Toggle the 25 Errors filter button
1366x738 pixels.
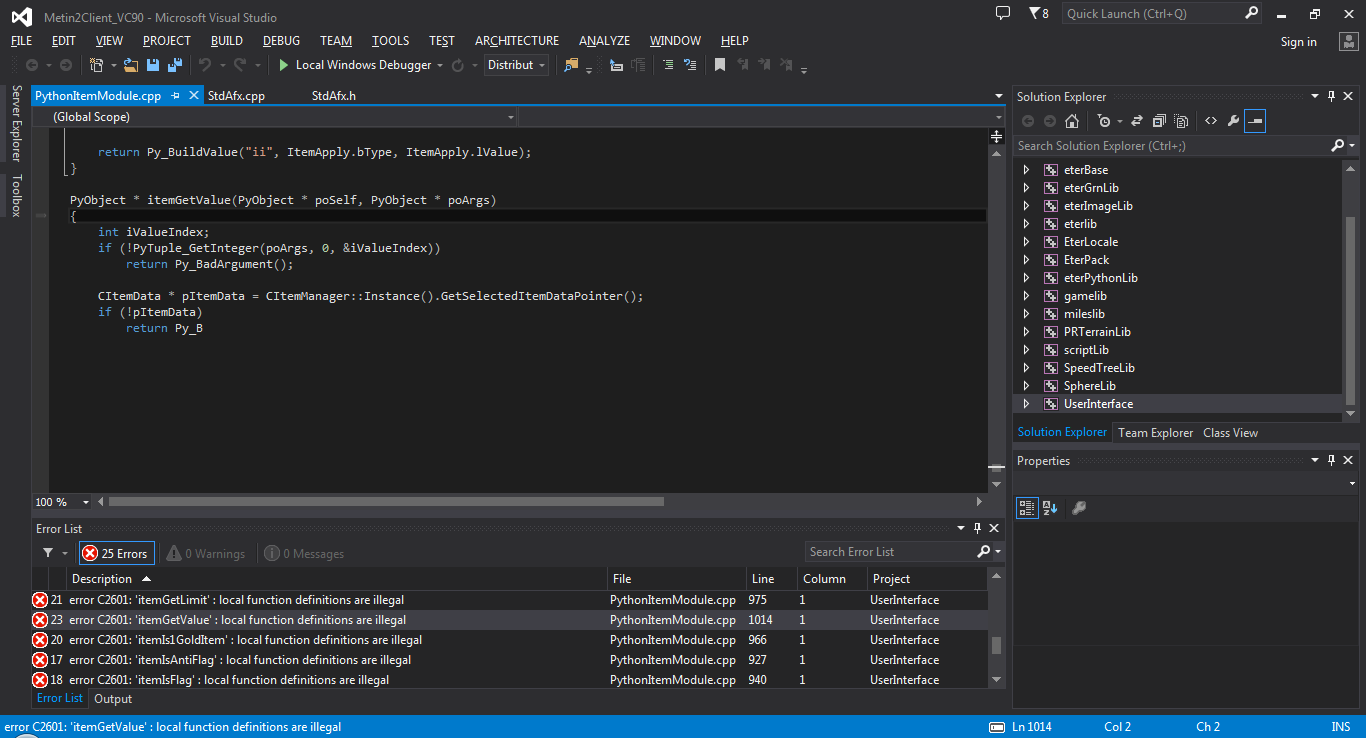[115, 553]
